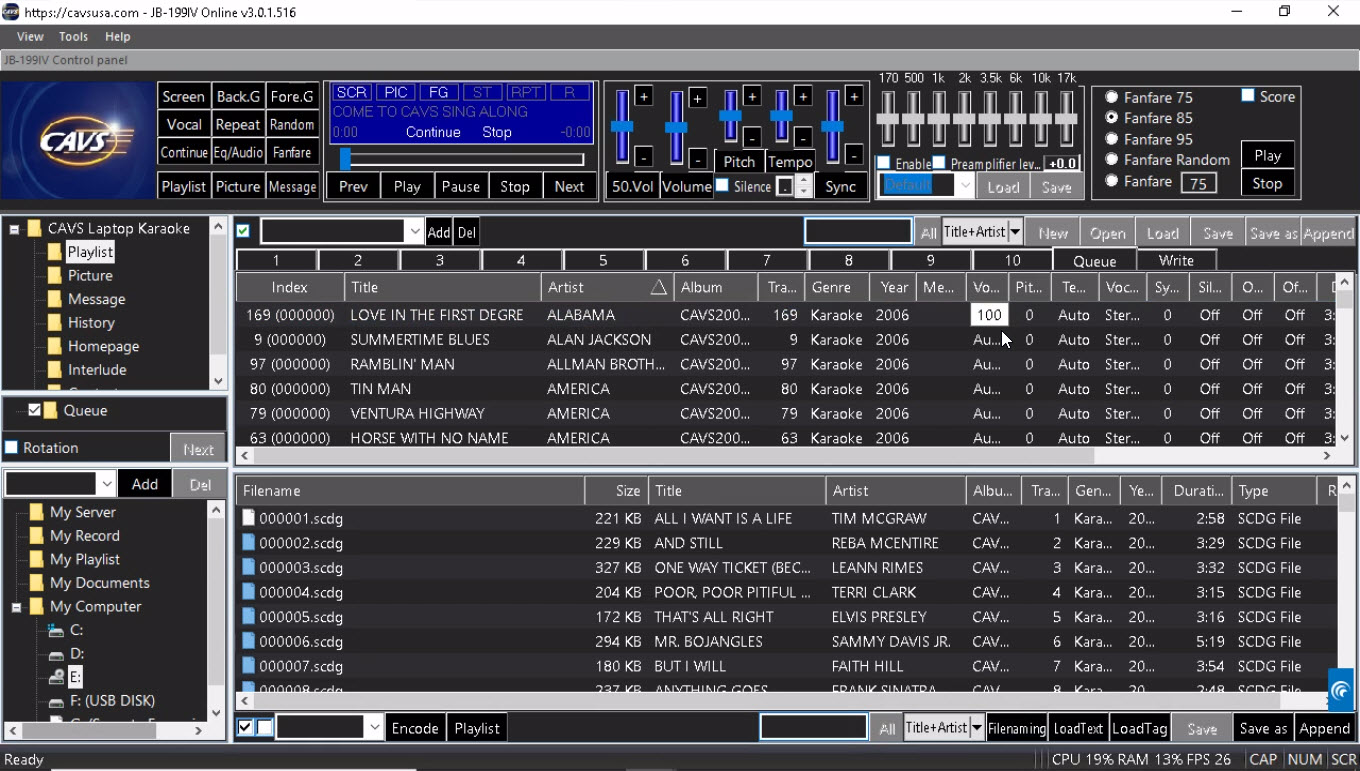The height and width of the screenshot is (771, 1360).
Task: Click the My Documents folder icon
Action: (x=36, y=582)
